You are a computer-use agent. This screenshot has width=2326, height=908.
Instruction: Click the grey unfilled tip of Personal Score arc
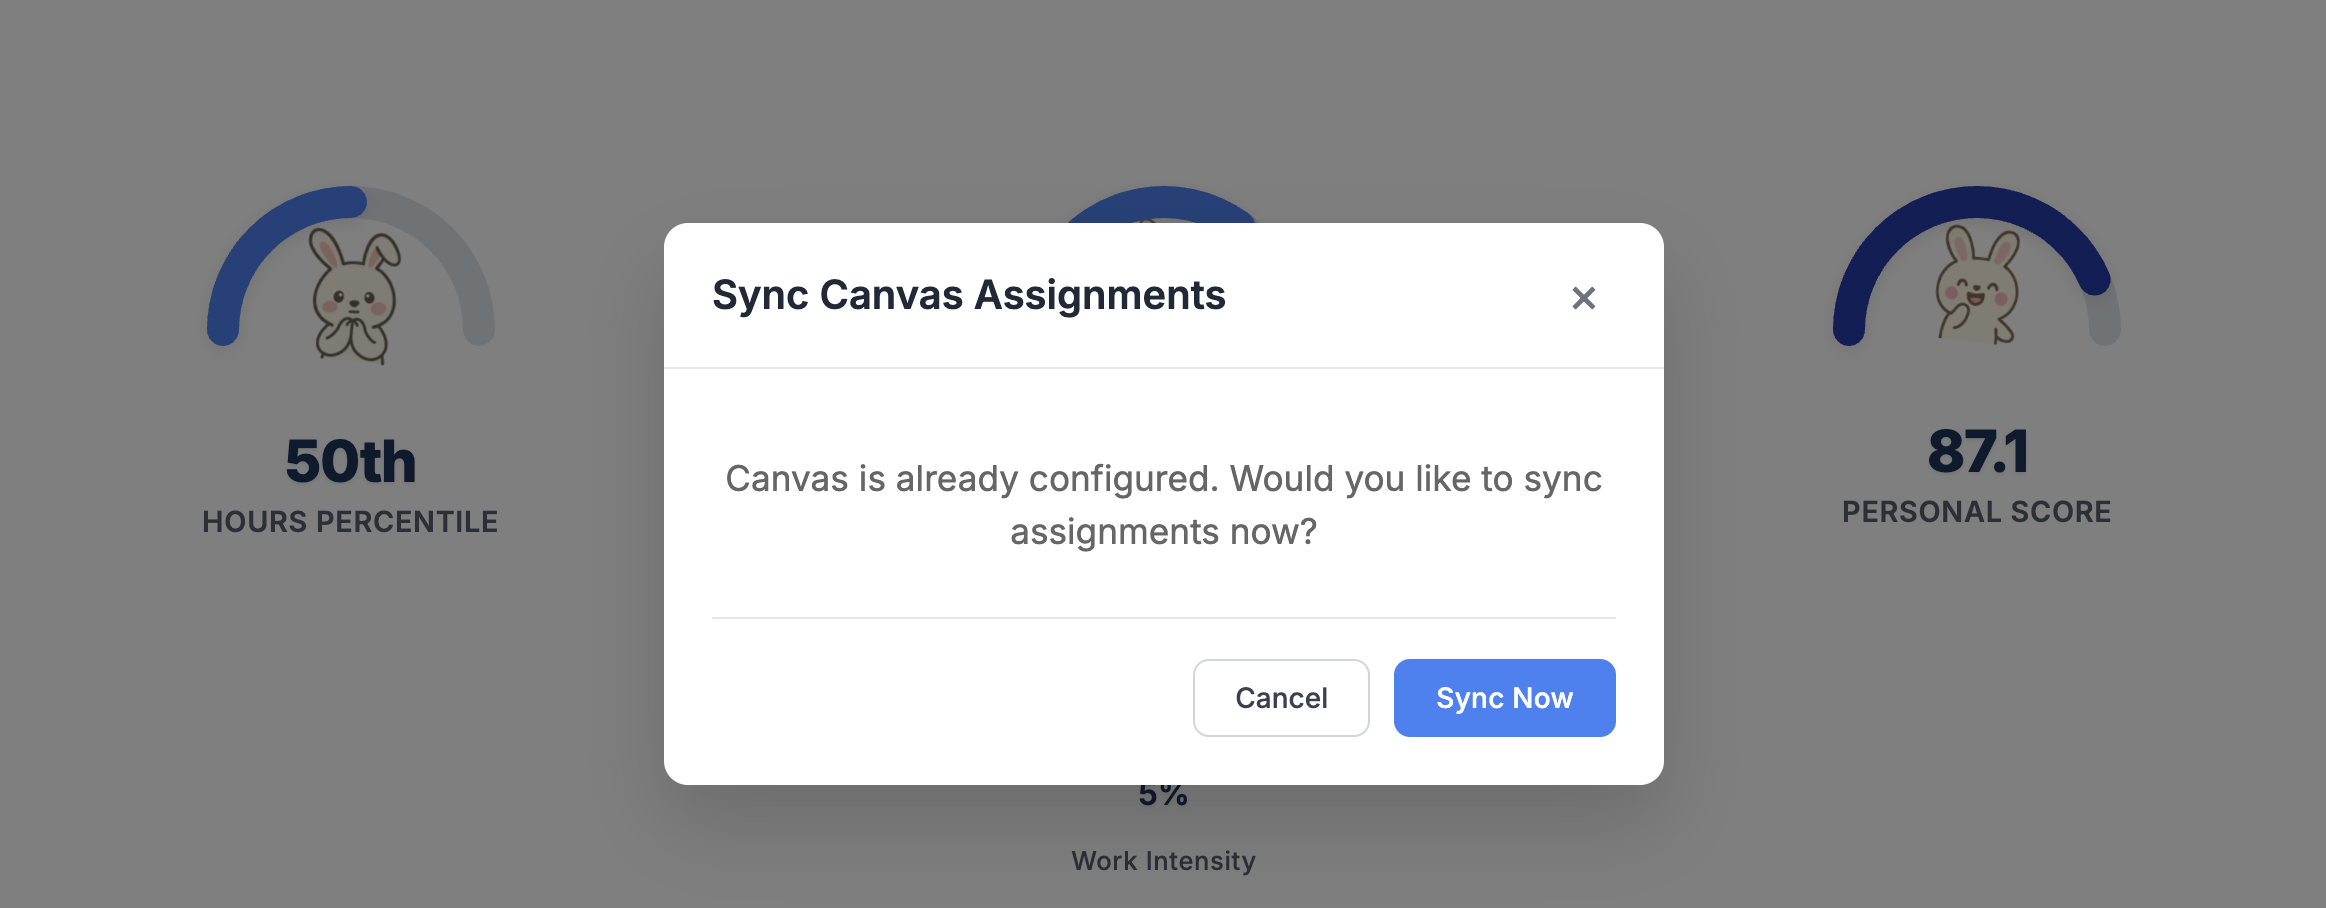[x=2105, y=320]
